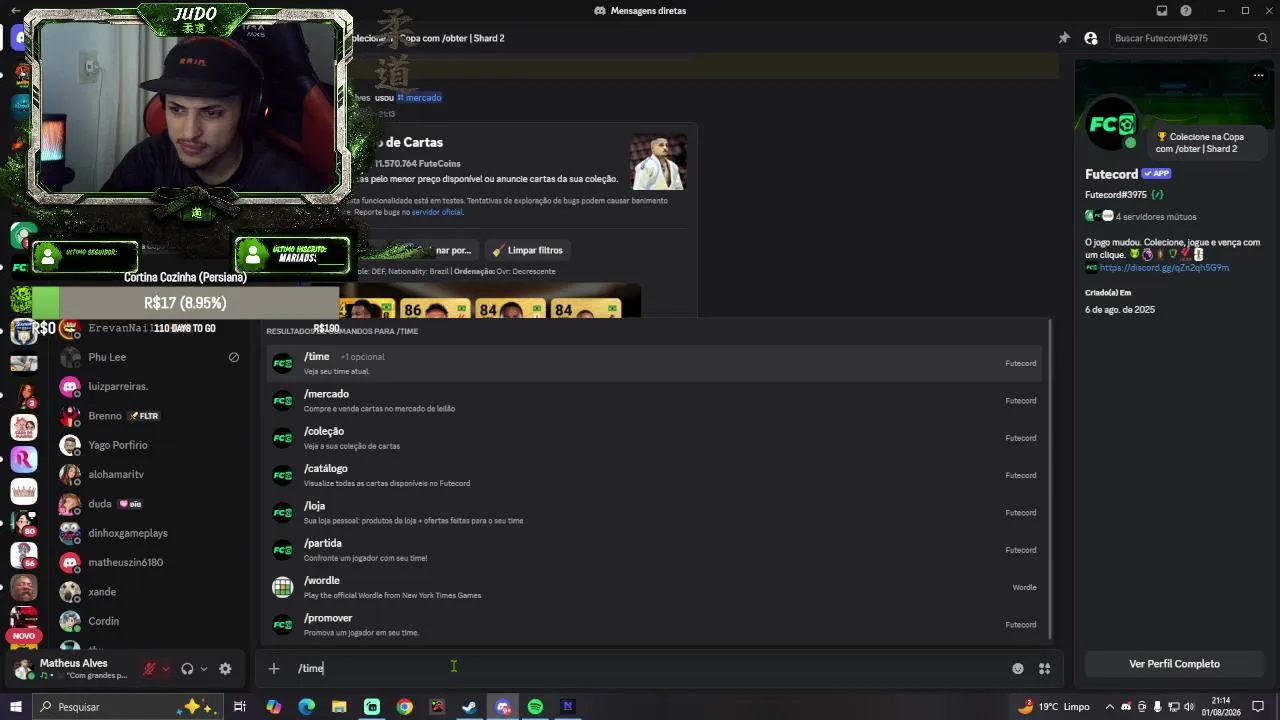1280x720 pixels.
Task: Open duda direct message
Action: [150, 504]
